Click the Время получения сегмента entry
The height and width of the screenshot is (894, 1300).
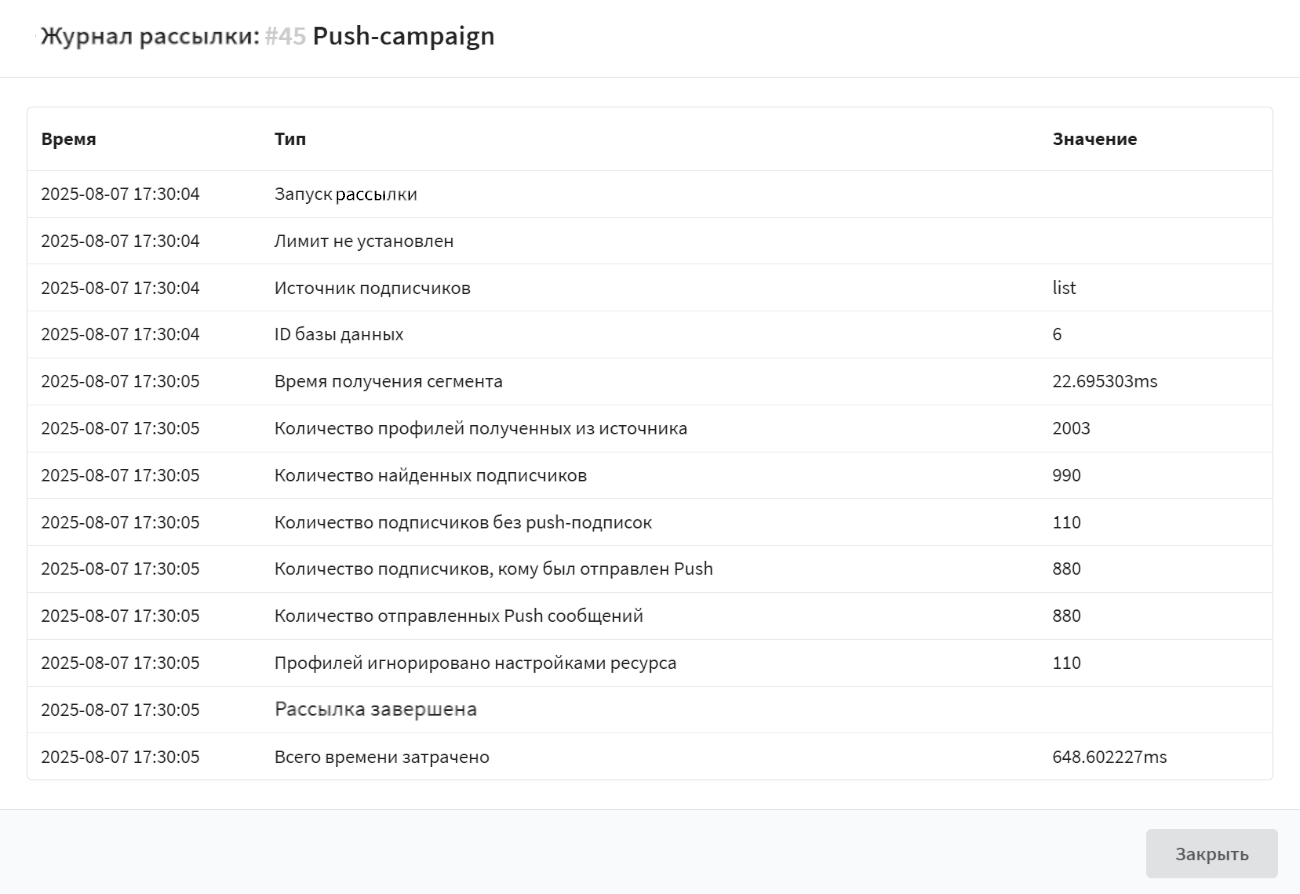point(388,381)
